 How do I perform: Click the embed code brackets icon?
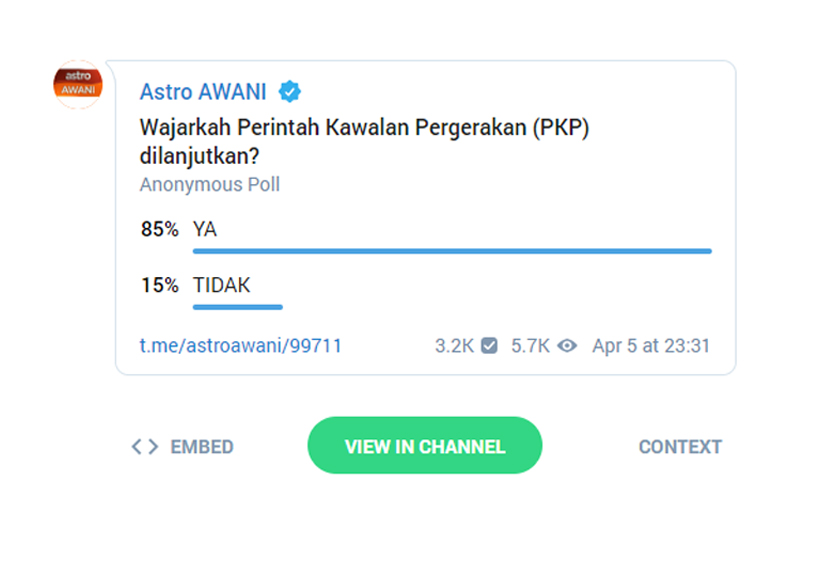coord(145,447)
